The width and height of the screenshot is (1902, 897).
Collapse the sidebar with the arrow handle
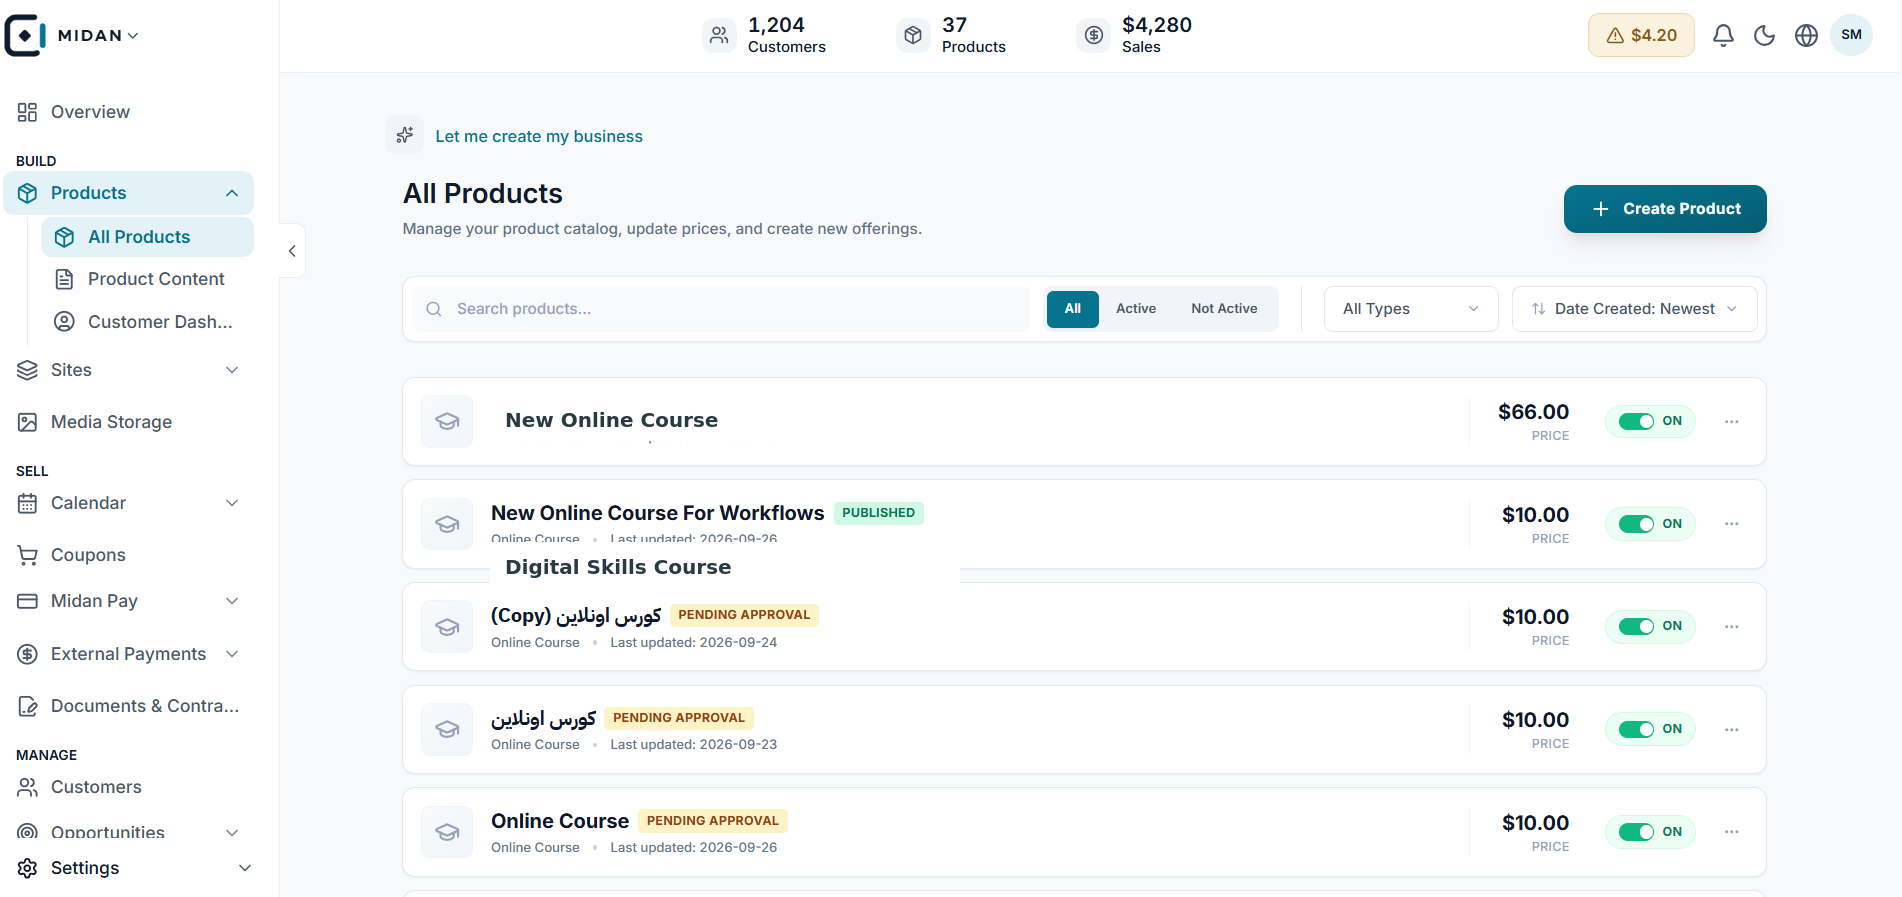(292, 251)
